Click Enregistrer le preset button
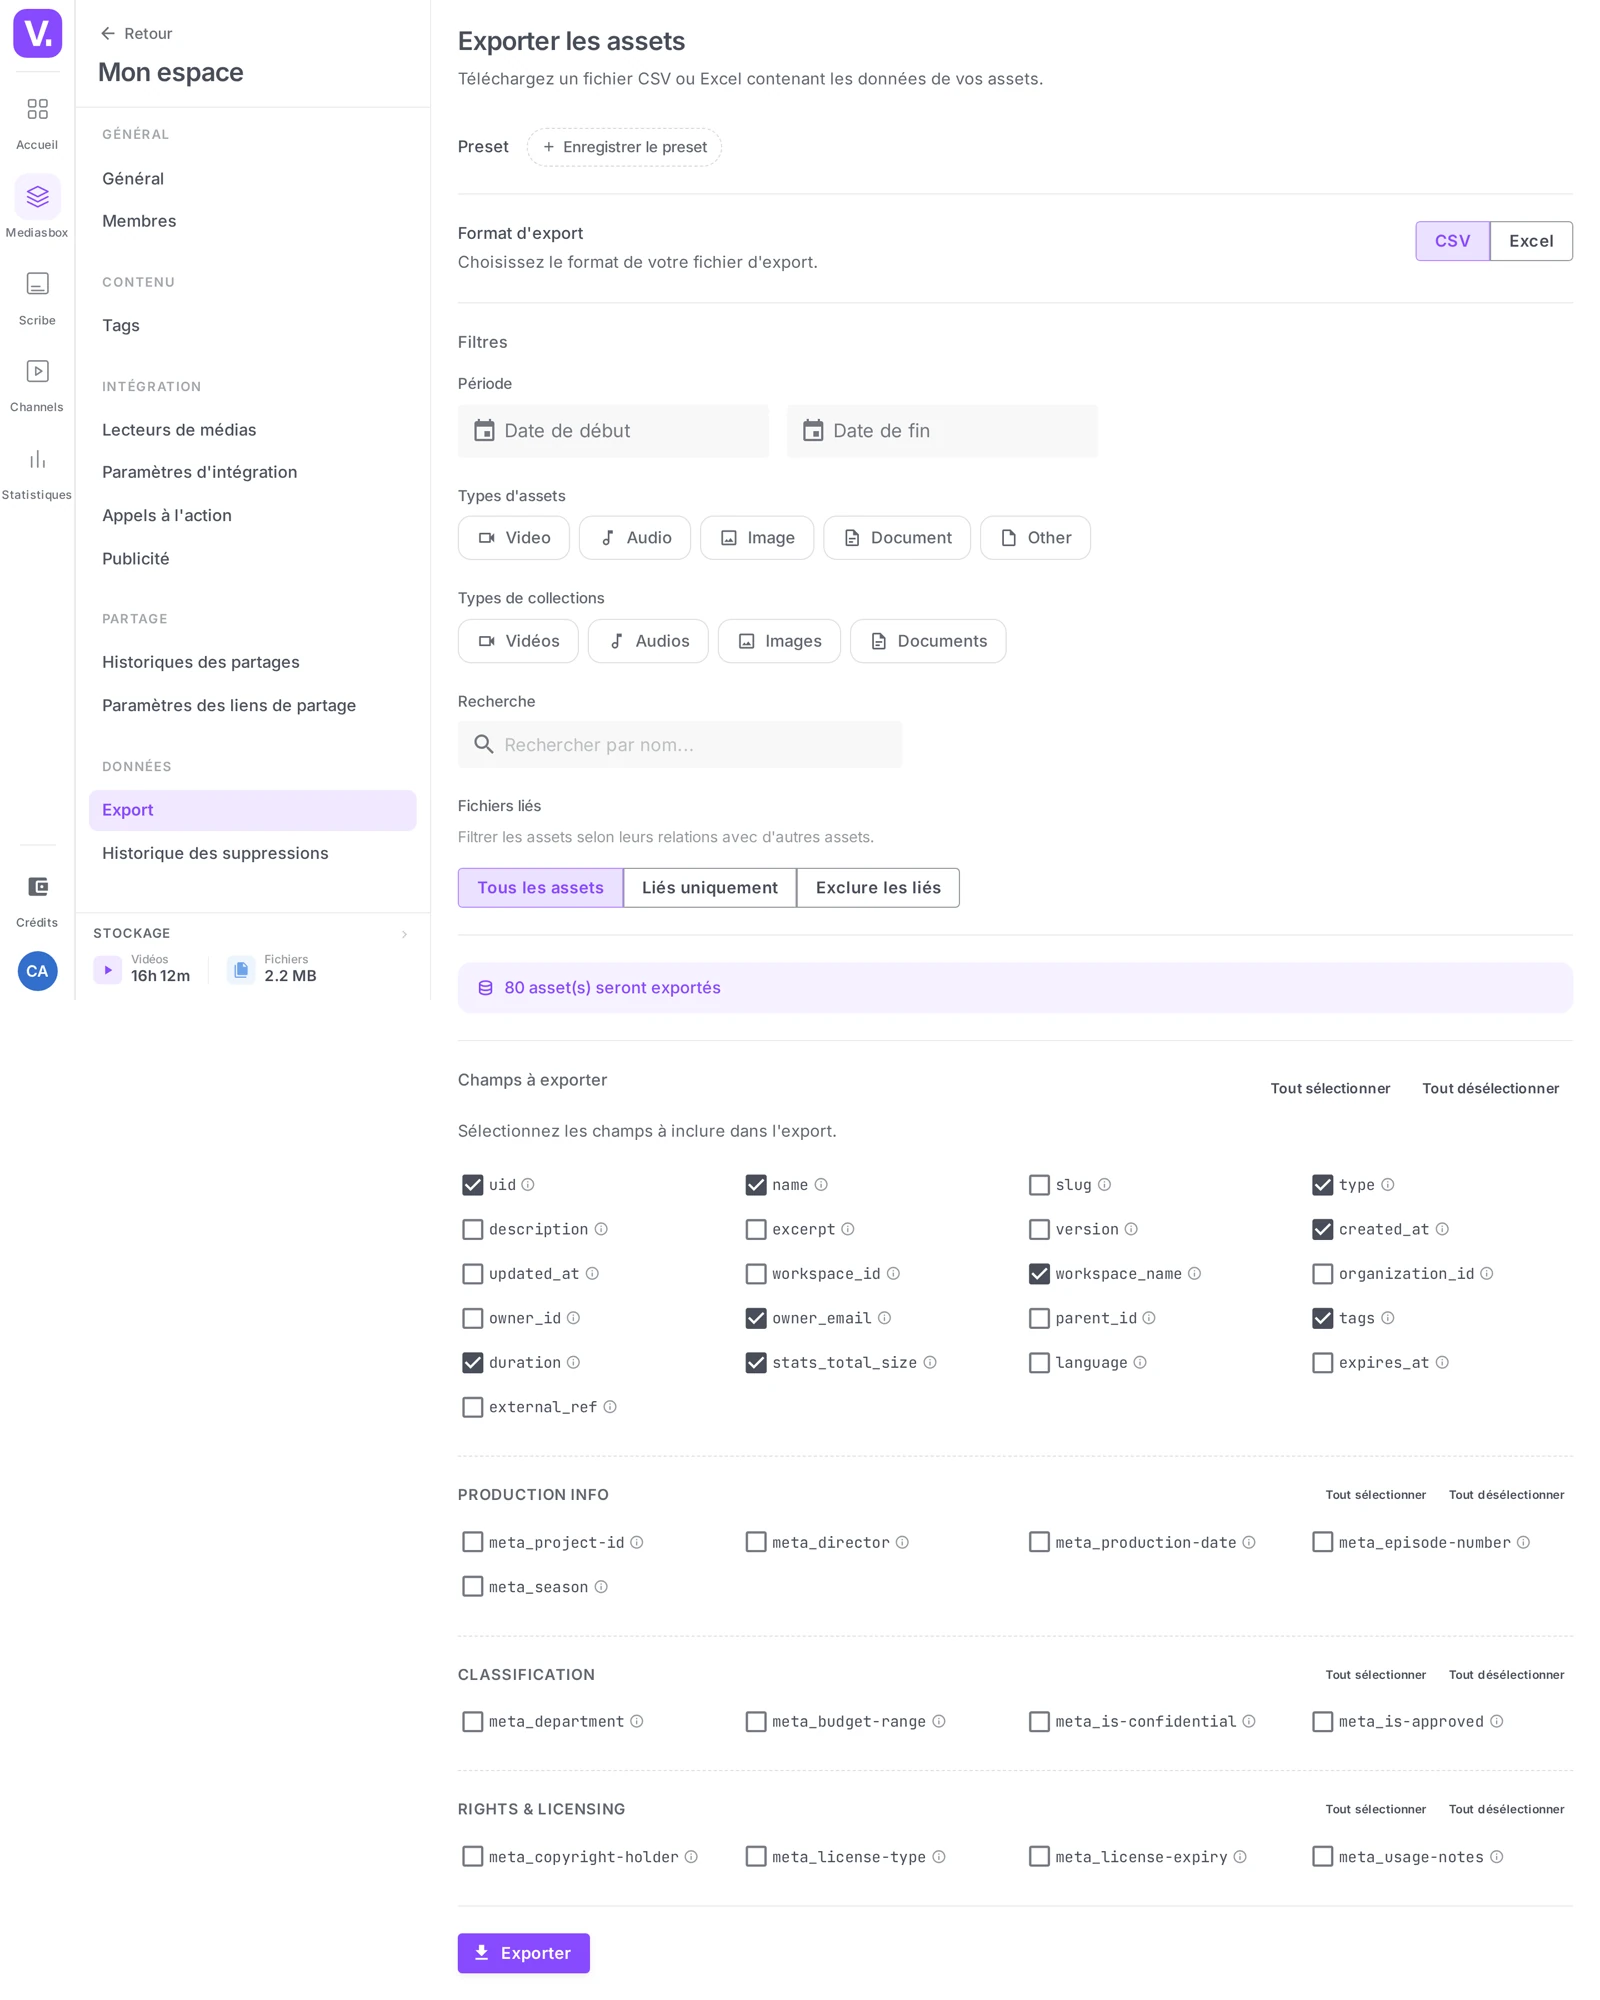 coord(624,147)
